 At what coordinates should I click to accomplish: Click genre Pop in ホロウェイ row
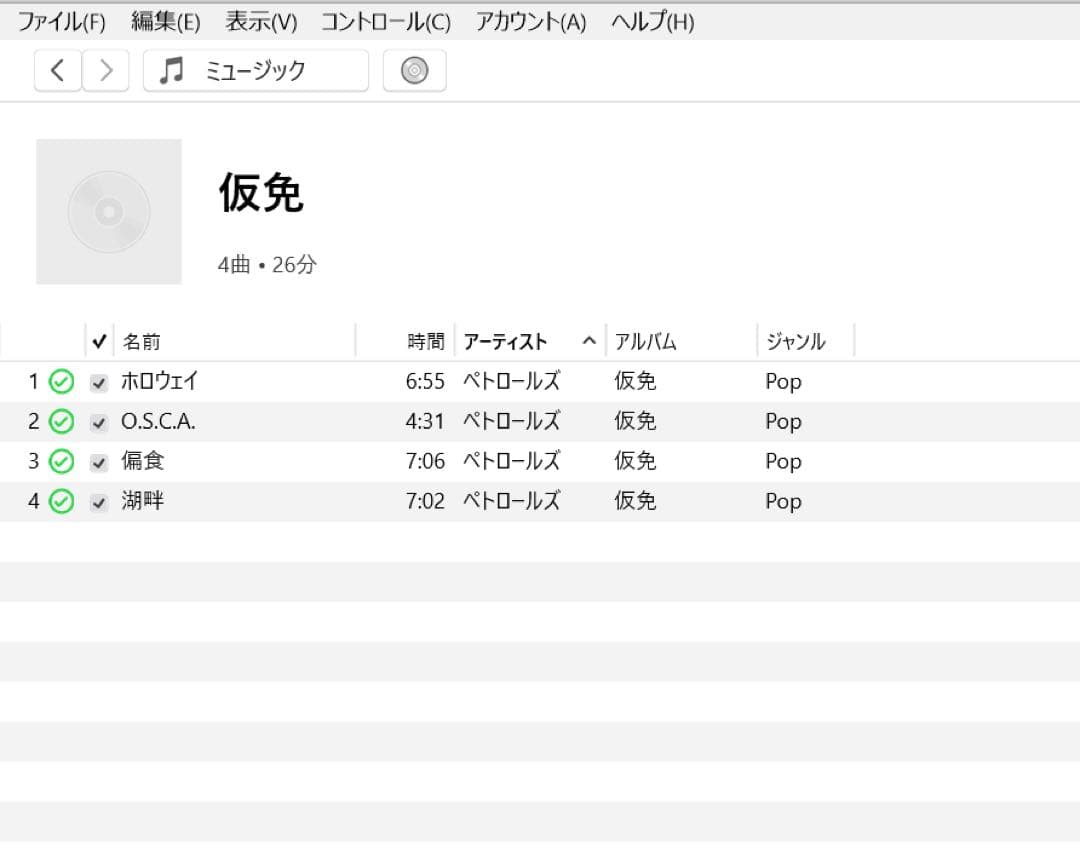pyautogui.click(x=783, y=382)
